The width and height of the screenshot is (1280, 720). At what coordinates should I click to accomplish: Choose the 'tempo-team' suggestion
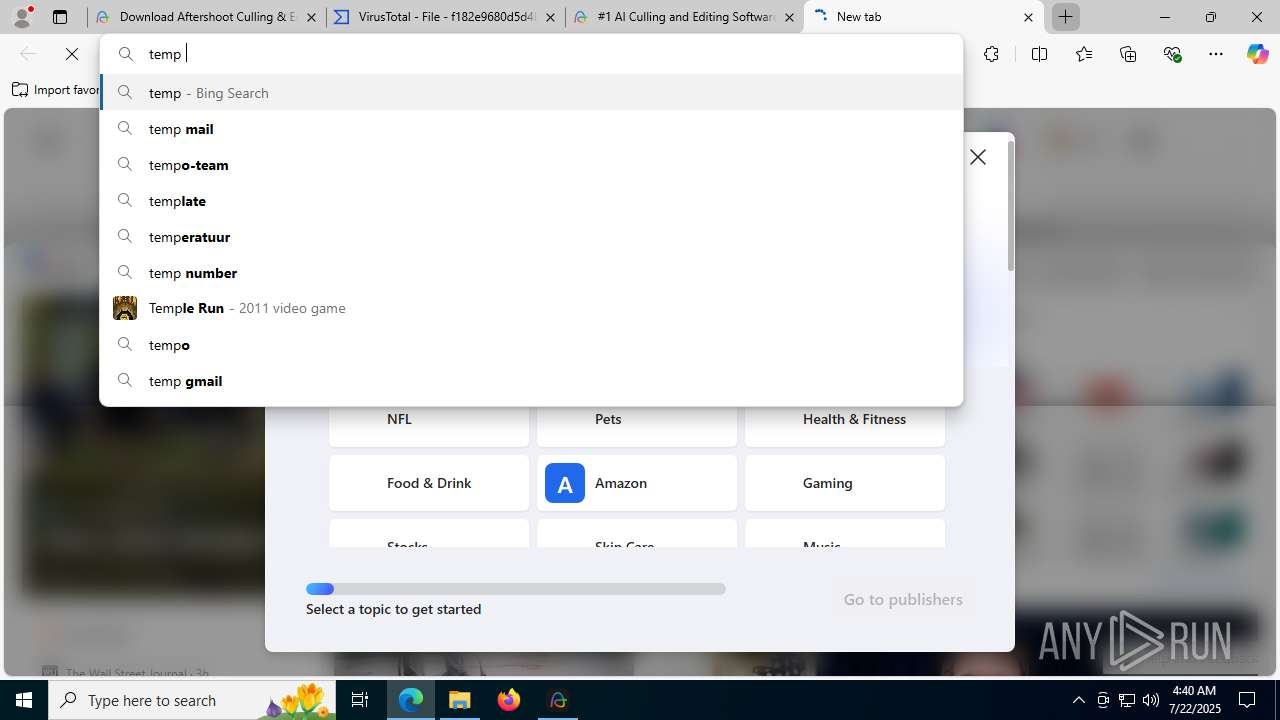(x=531, y=165)
